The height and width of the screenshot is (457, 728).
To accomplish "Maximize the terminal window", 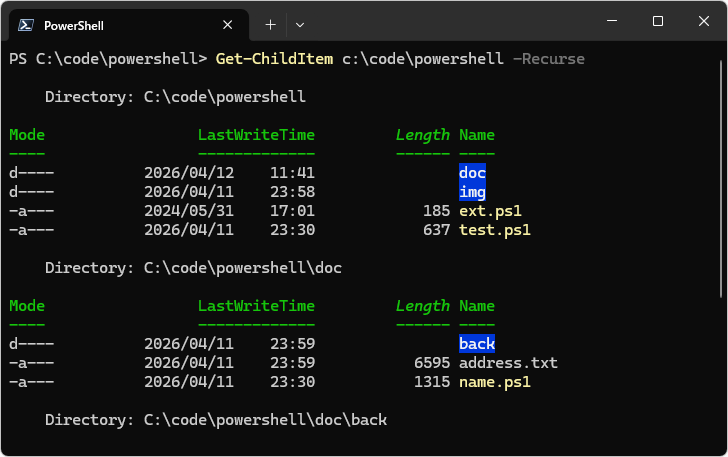I will (x=658, y=21).
